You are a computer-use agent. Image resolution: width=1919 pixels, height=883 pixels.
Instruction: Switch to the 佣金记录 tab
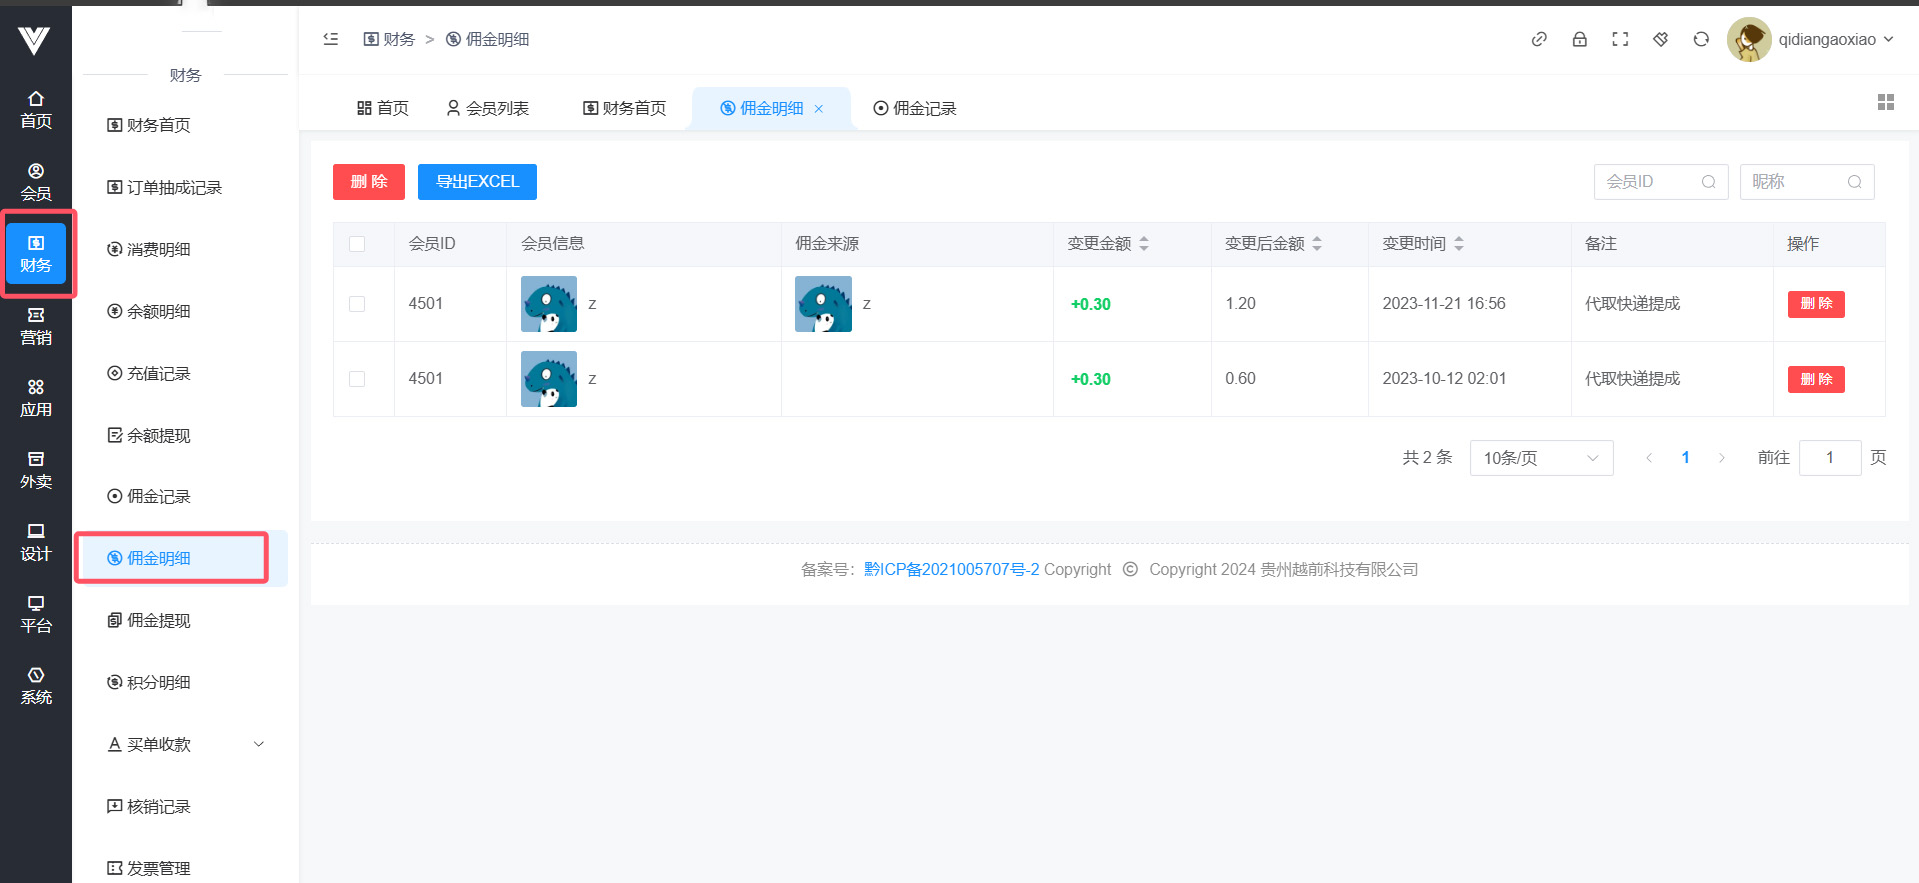click(x=914, y=108)
